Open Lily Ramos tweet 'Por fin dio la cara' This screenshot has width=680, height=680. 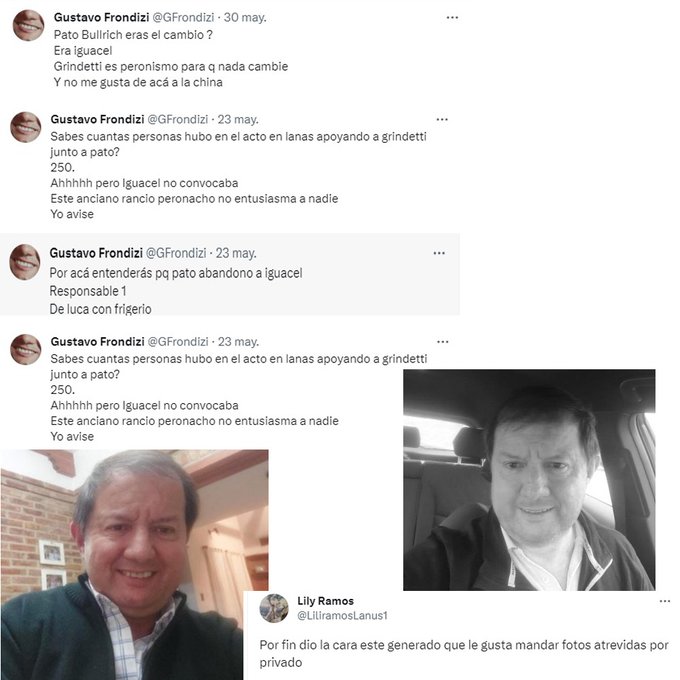click(464, 654)
